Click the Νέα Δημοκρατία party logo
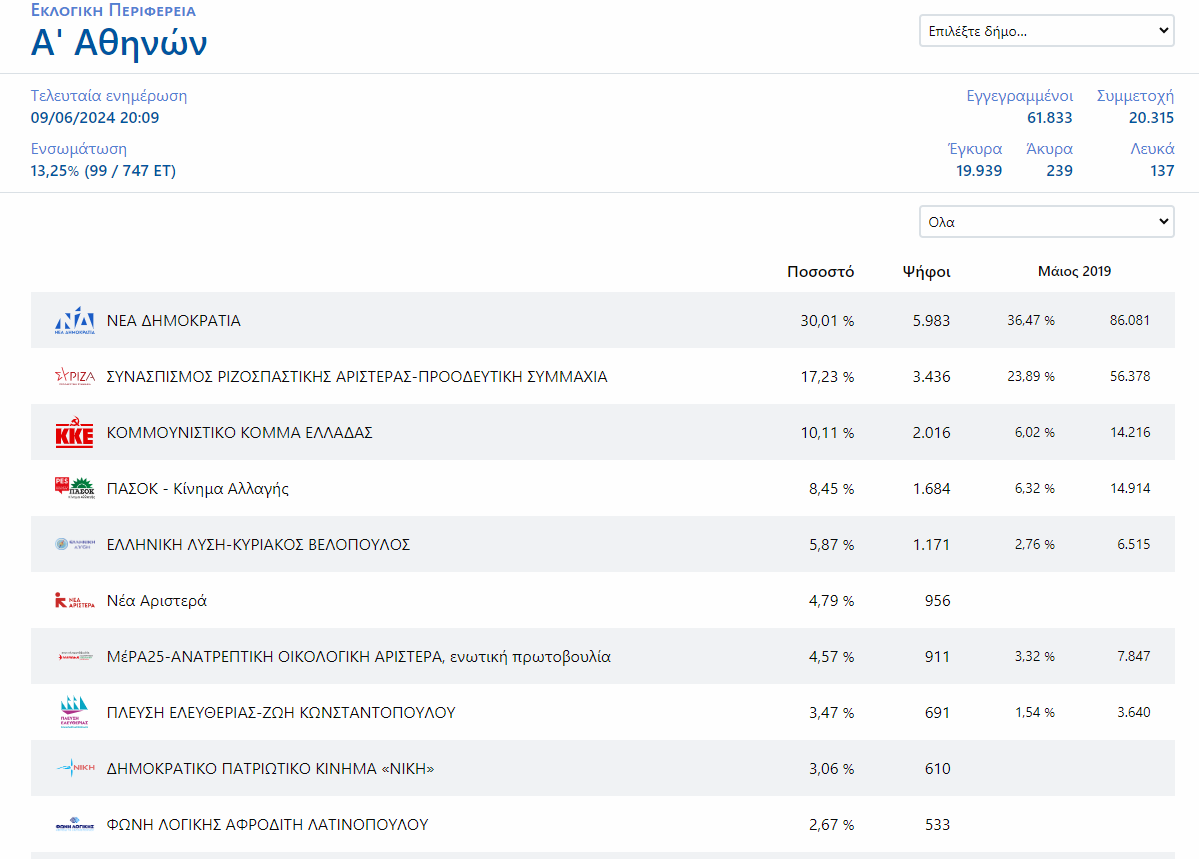The height and width of the screenshot is (859, 1199). [x=74, y=321]
